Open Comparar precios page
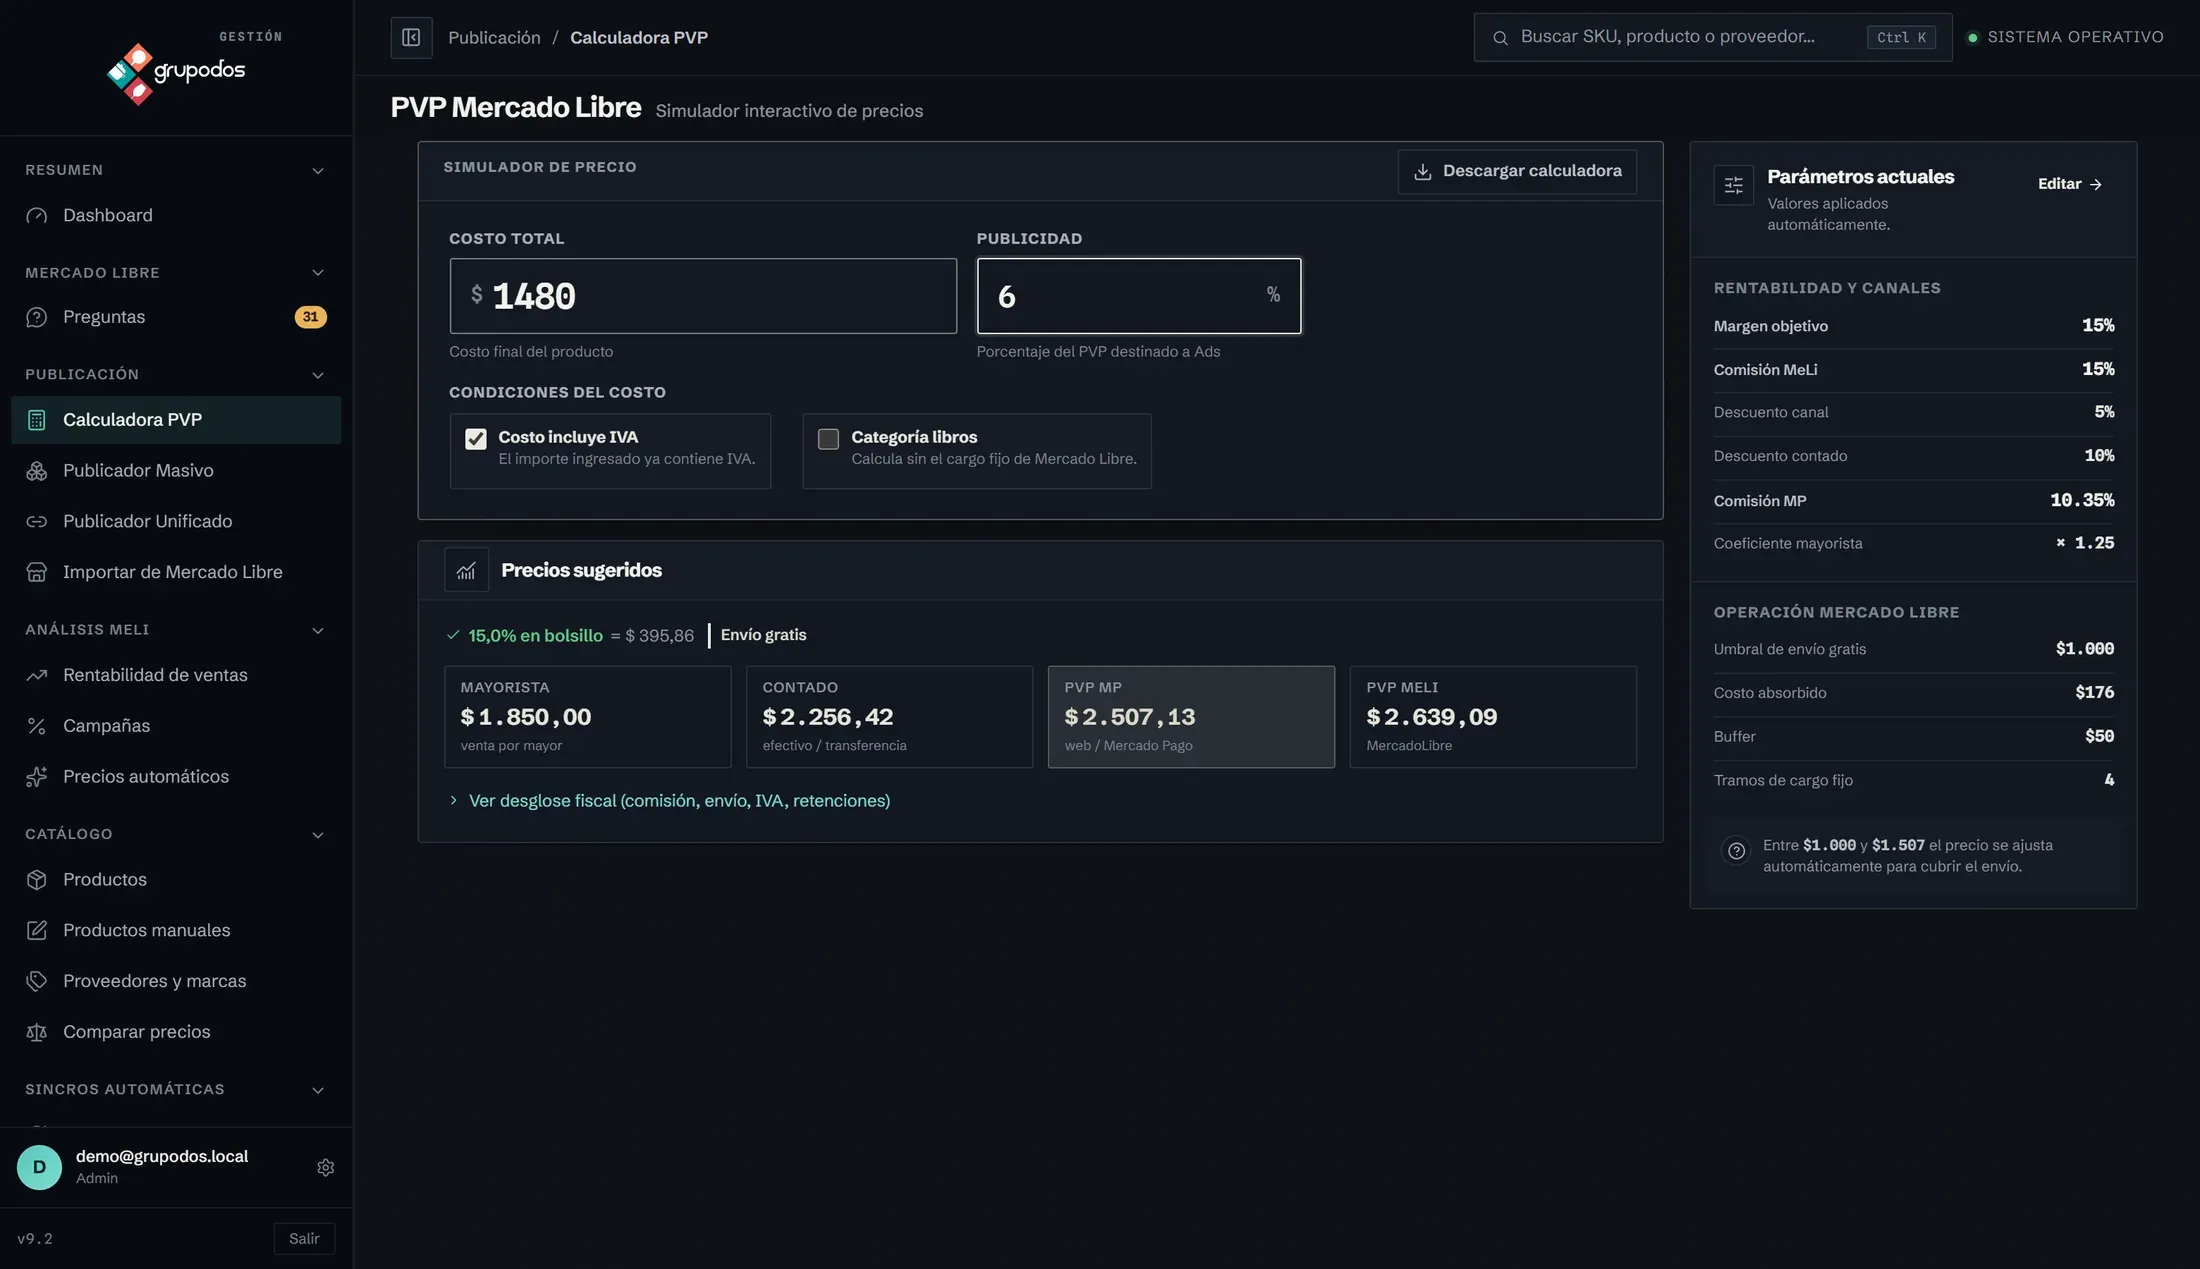 coord(176,1032)
